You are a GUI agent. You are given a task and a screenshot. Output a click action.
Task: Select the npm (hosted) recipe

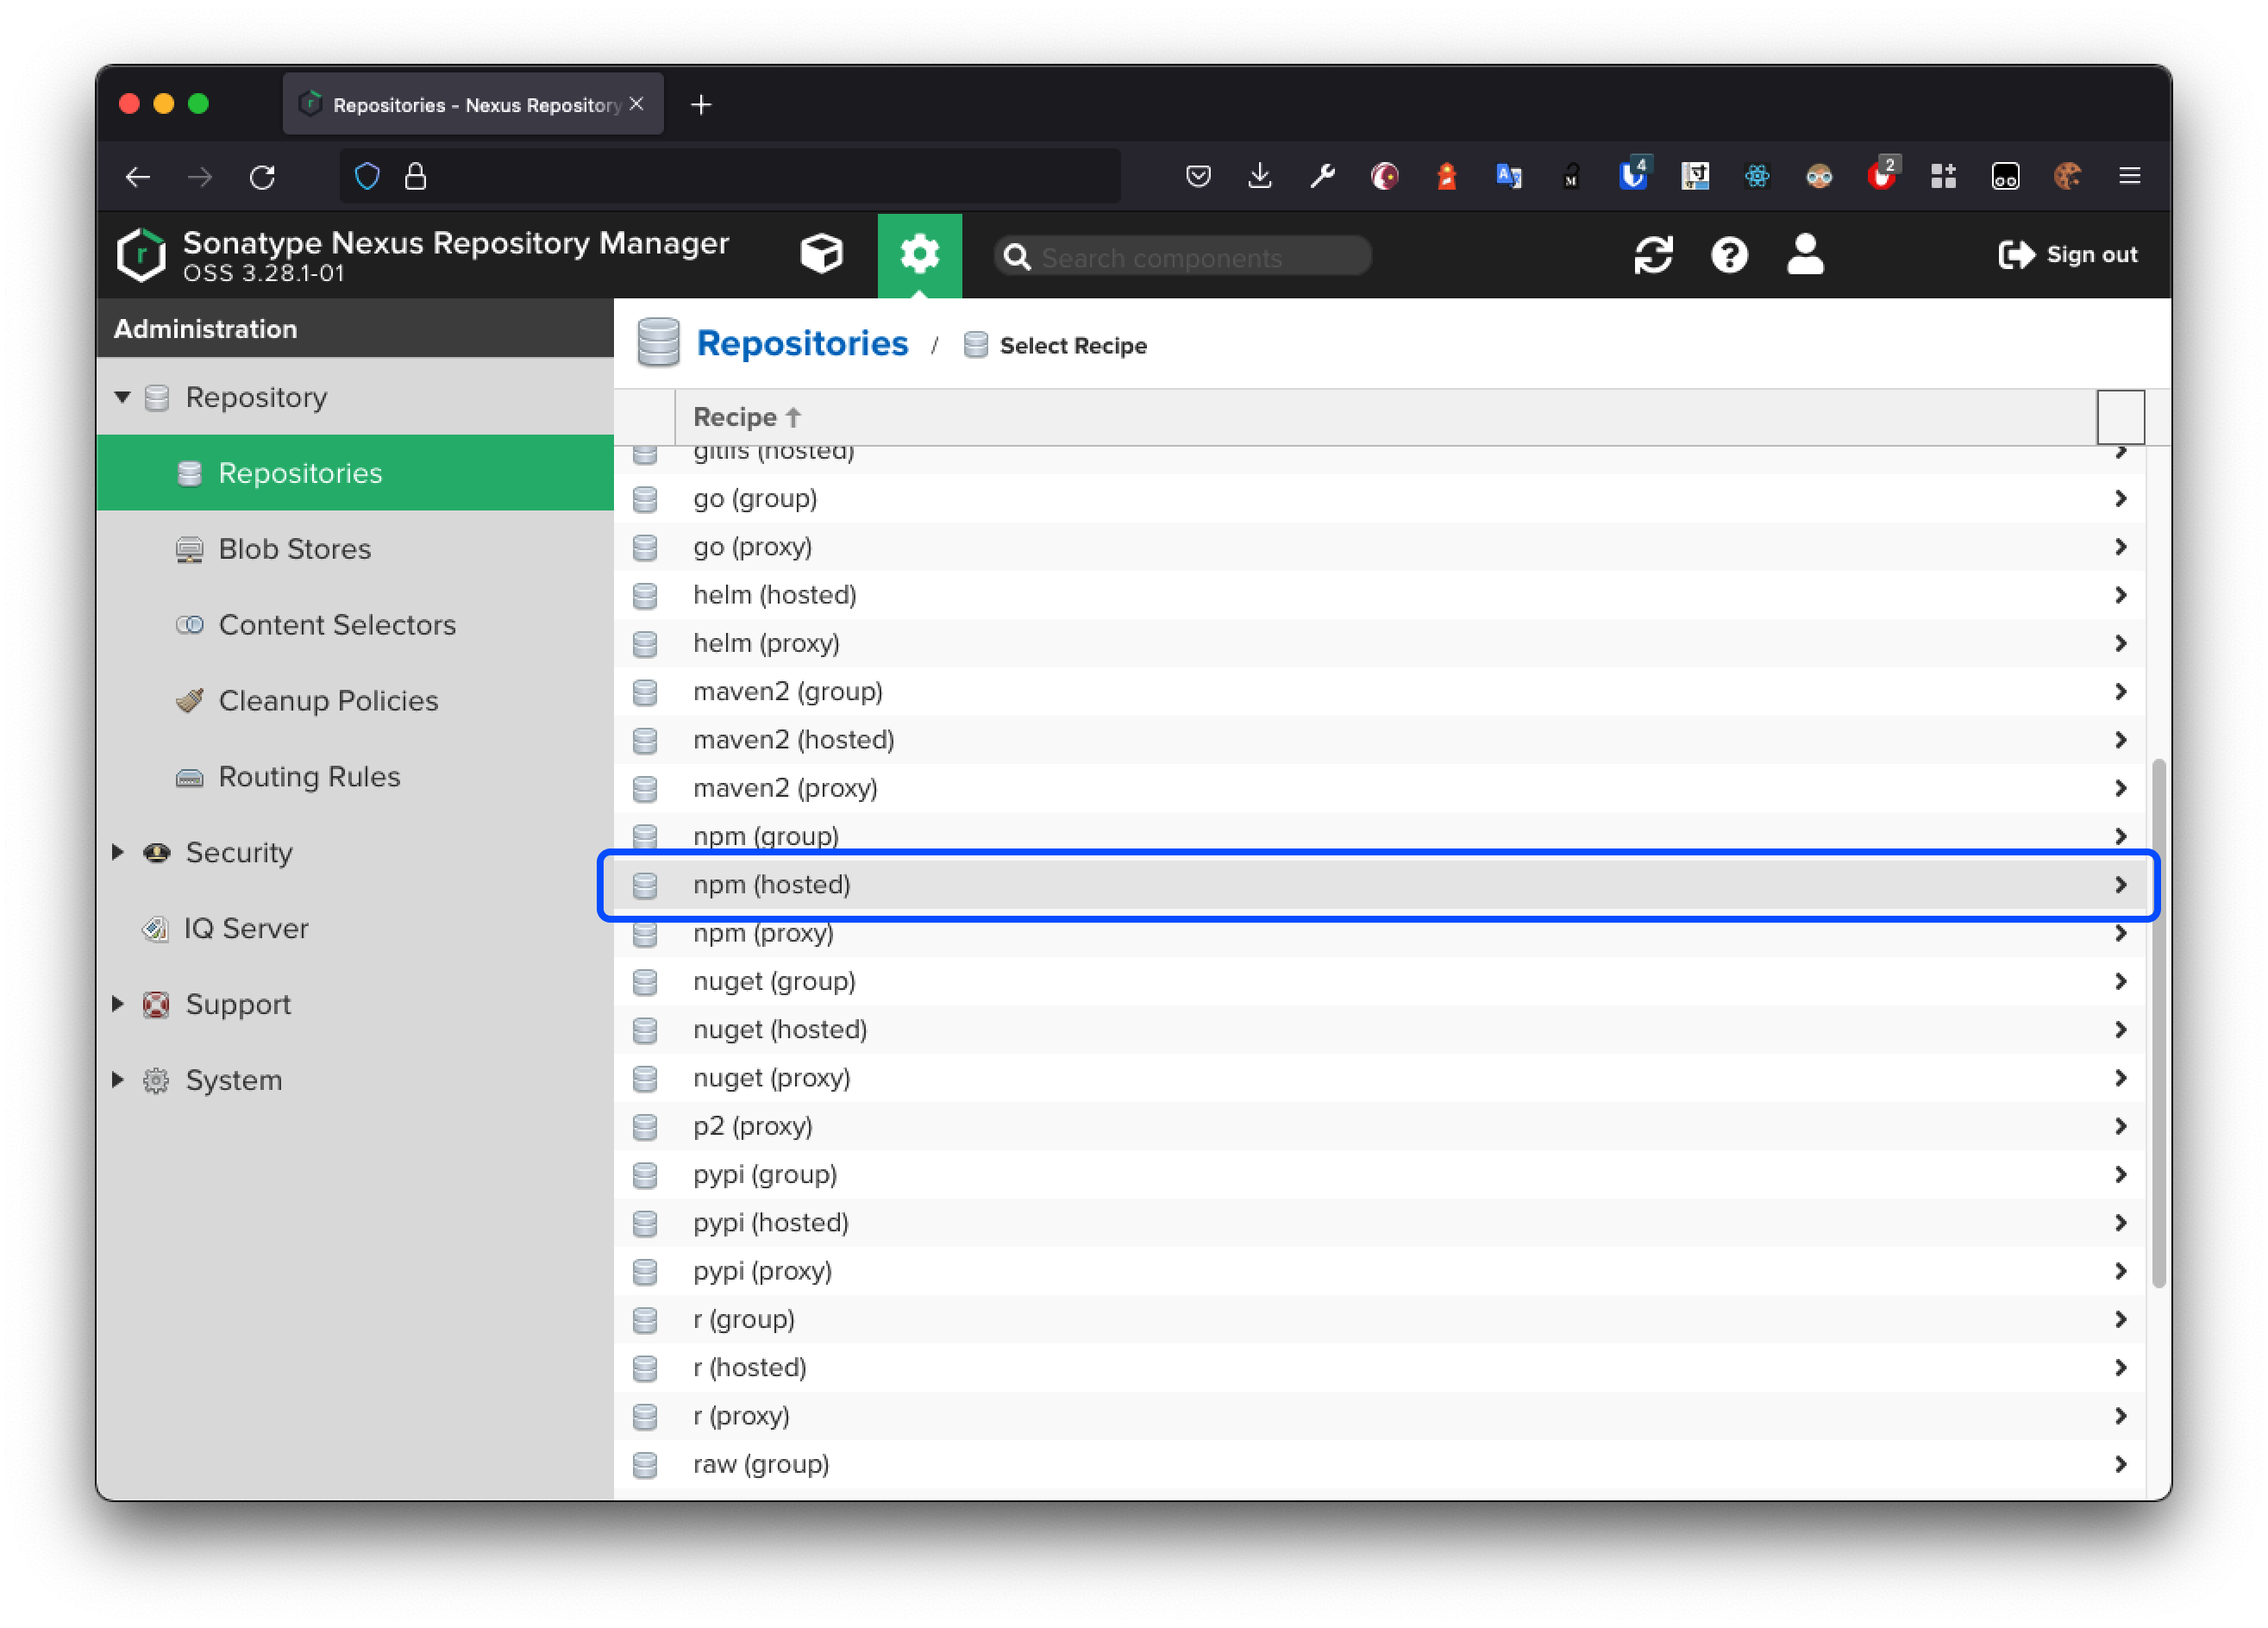coord(1379,885)
